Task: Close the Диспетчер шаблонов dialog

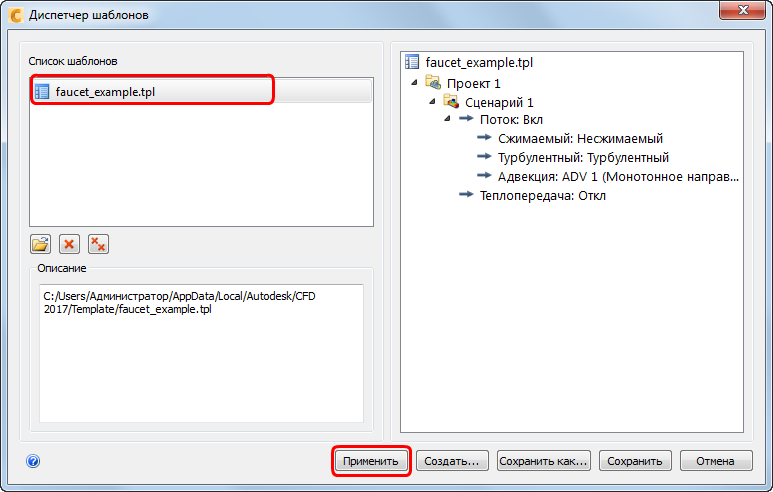Action: coord(743,10)
